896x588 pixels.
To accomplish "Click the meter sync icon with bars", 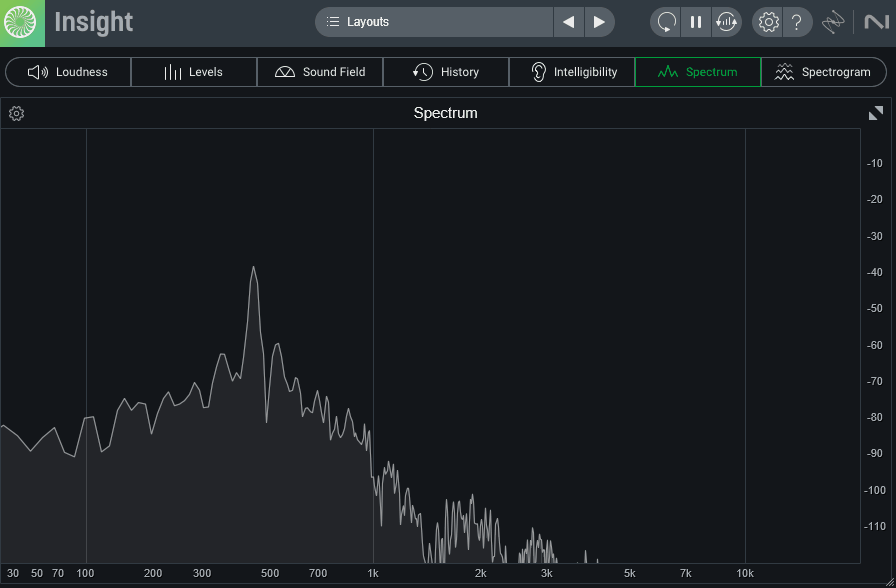I will click(726, 22).
